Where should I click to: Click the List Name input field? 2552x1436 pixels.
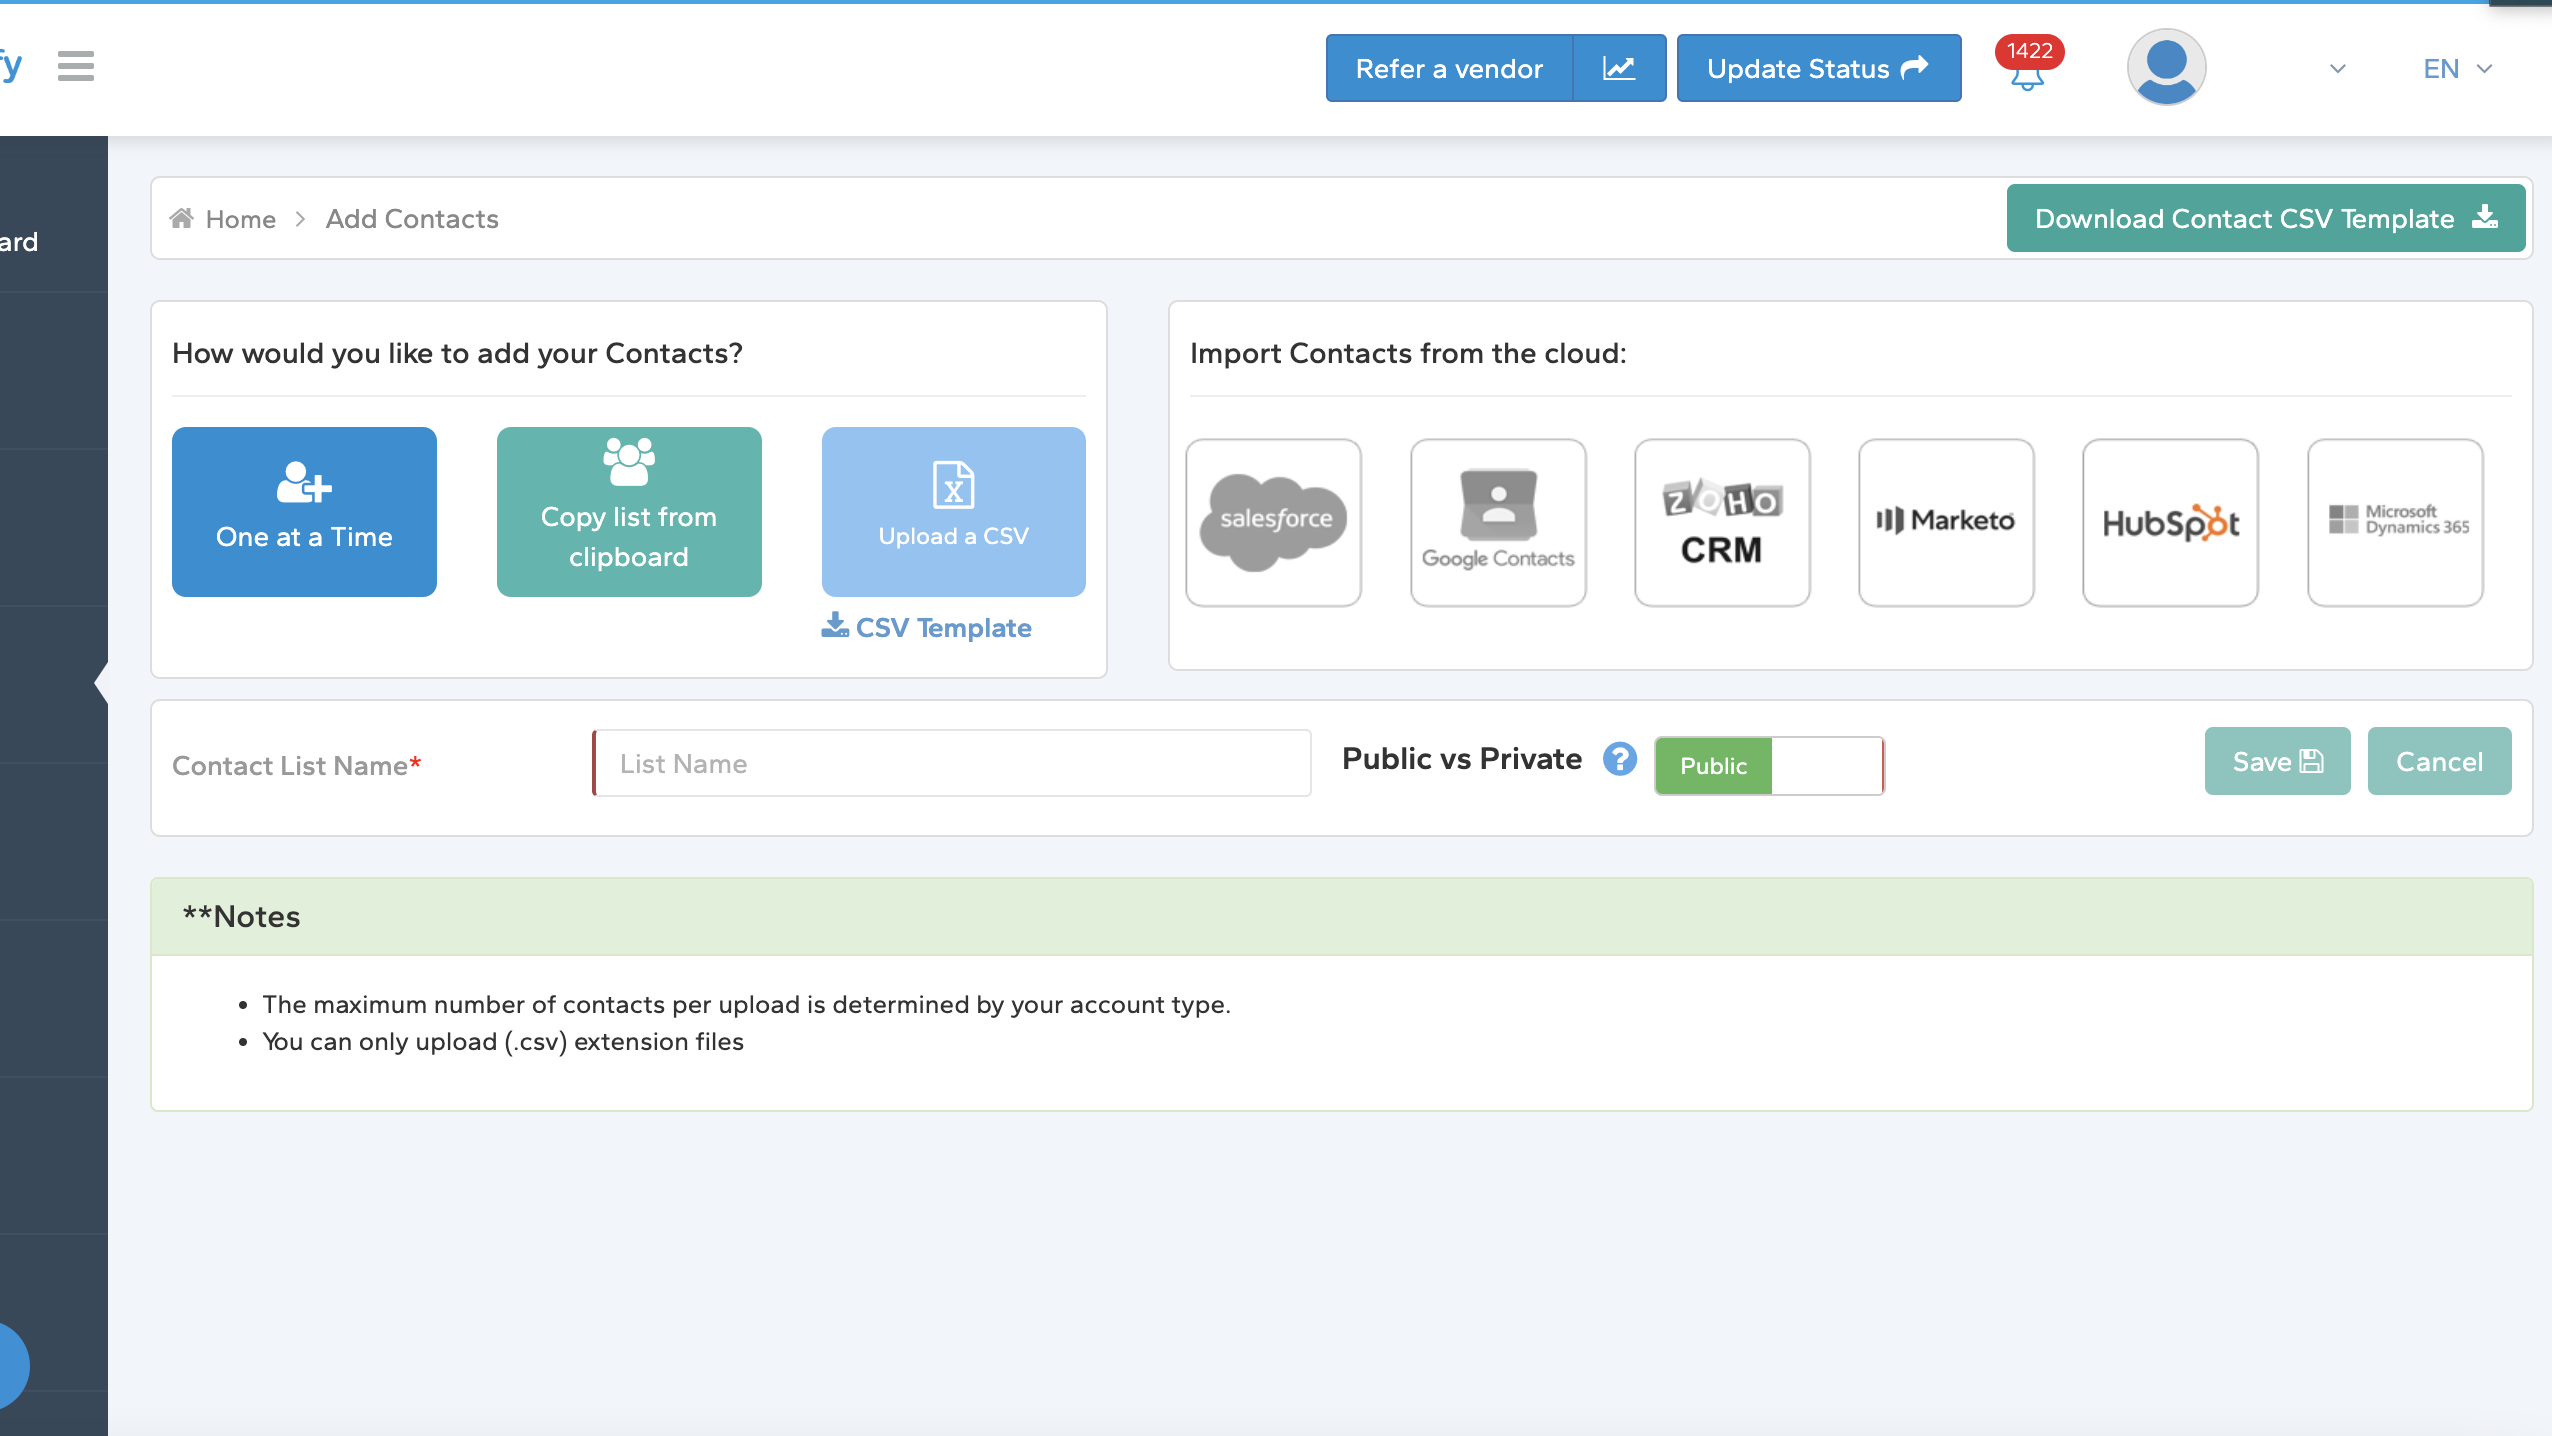950,762
